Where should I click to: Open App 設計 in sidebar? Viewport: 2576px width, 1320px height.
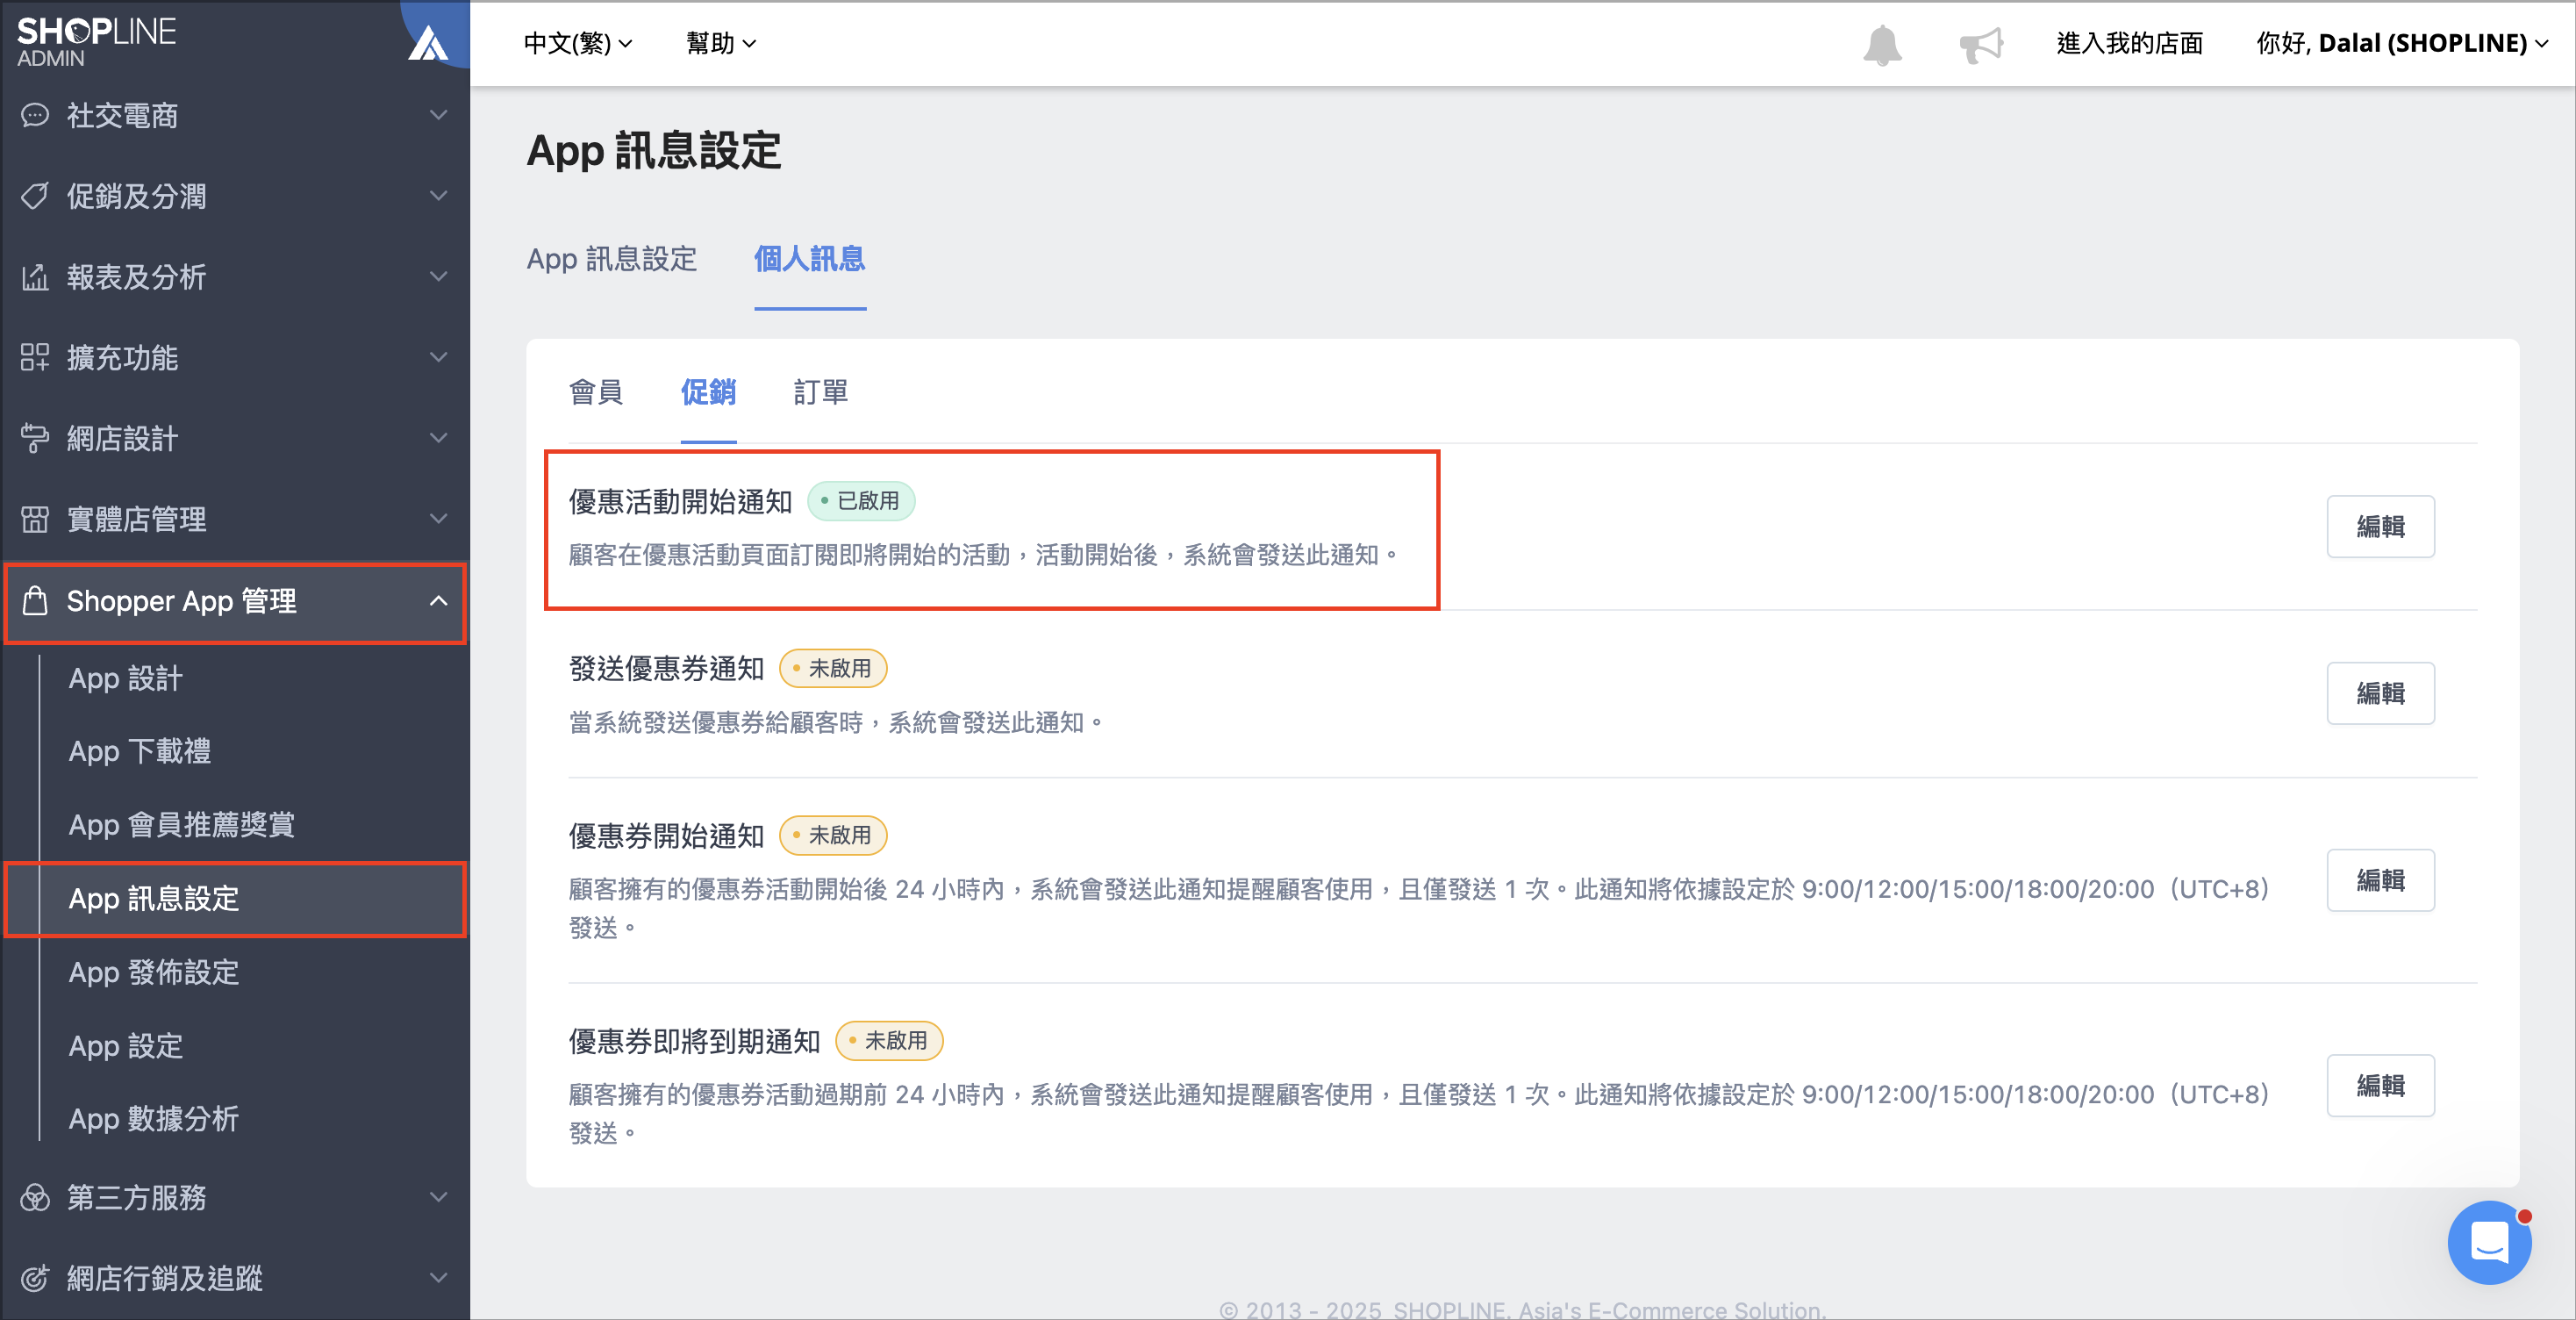tap(126, 678)
